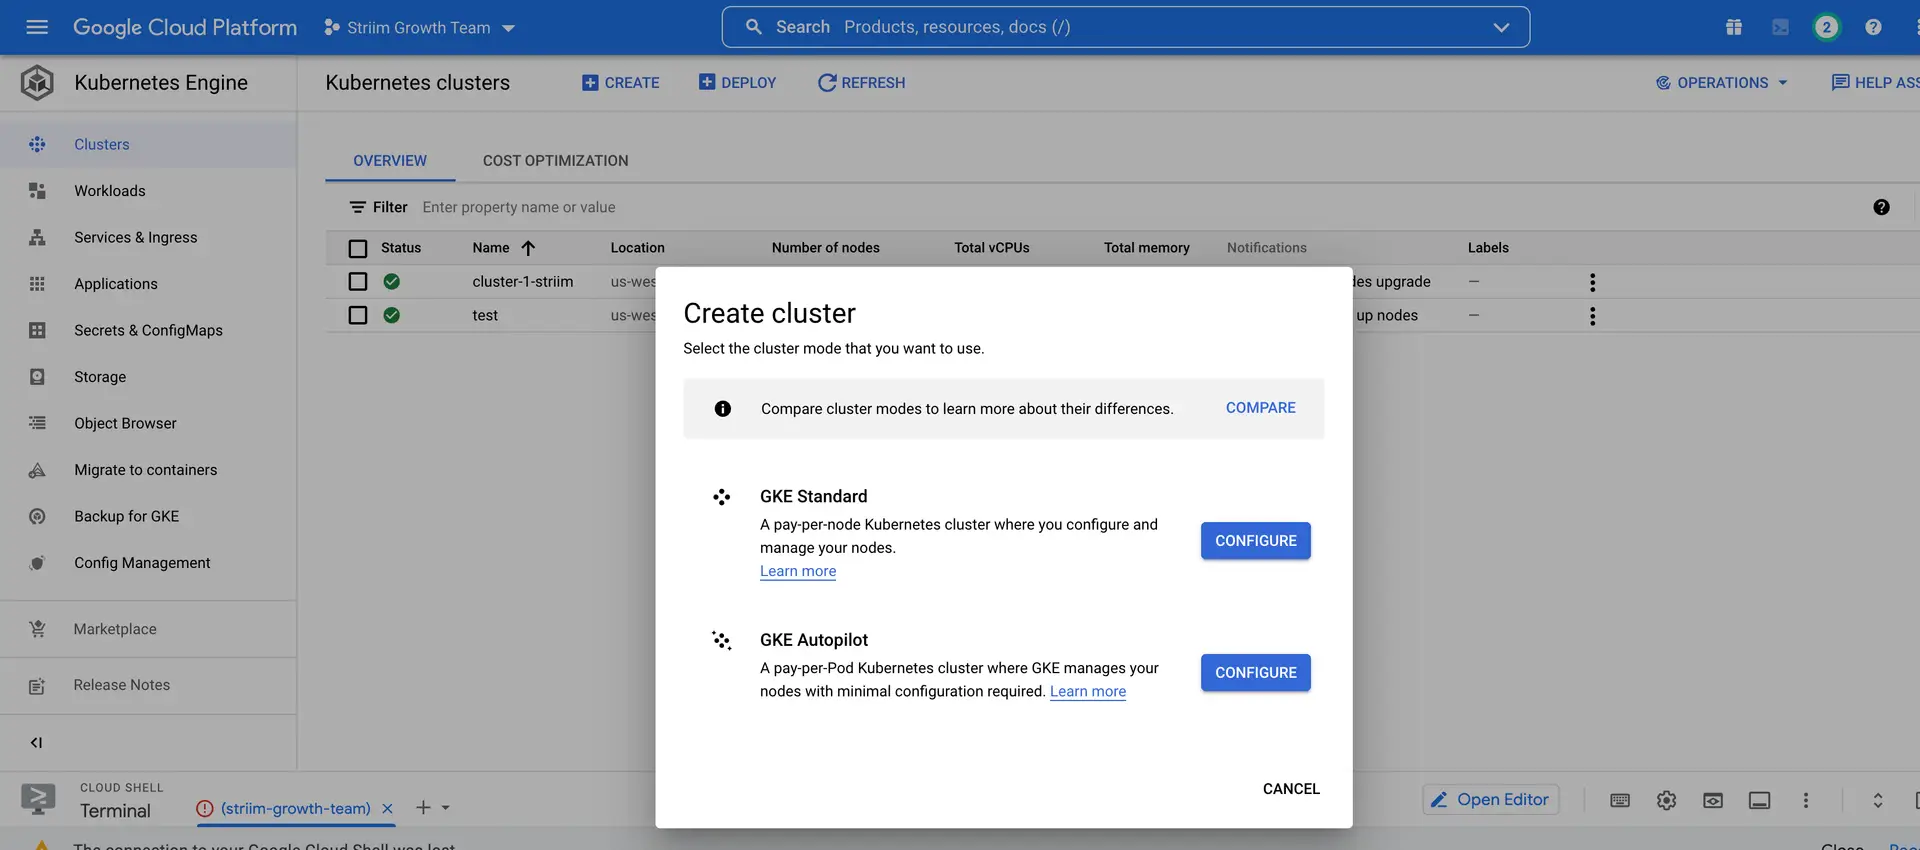Screen dimensions: 1920x850
Task: Open the more actions menu for cluster-1-striim
Action: pos(1592,282)
